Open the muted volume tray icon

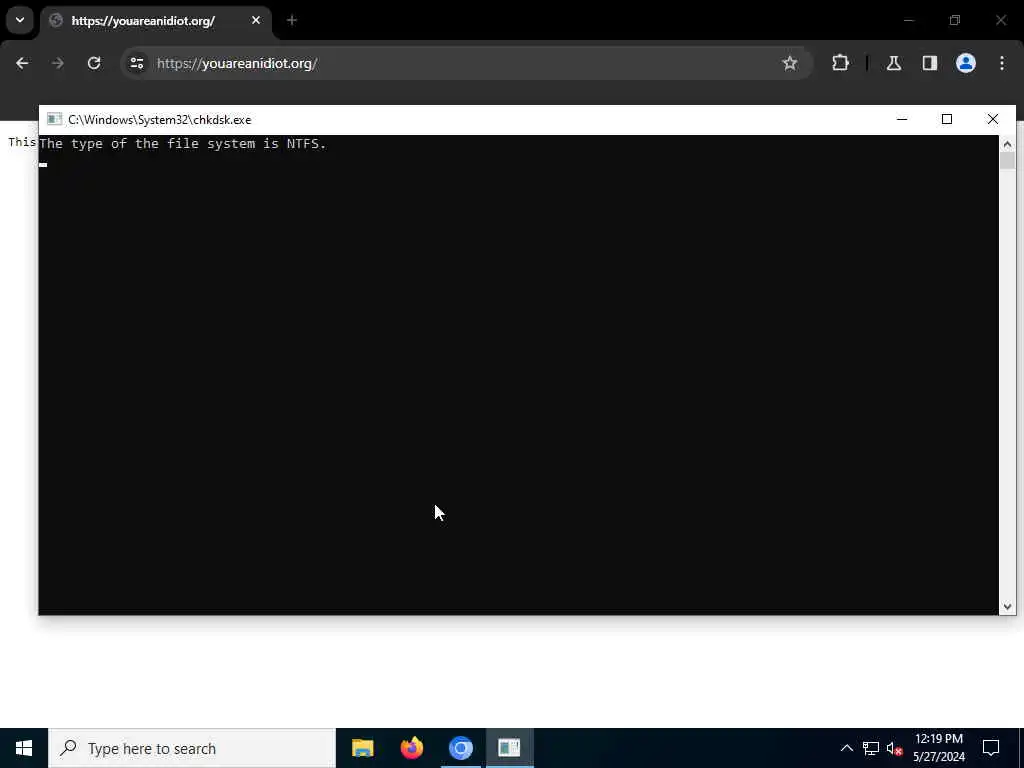click(894, 748)
